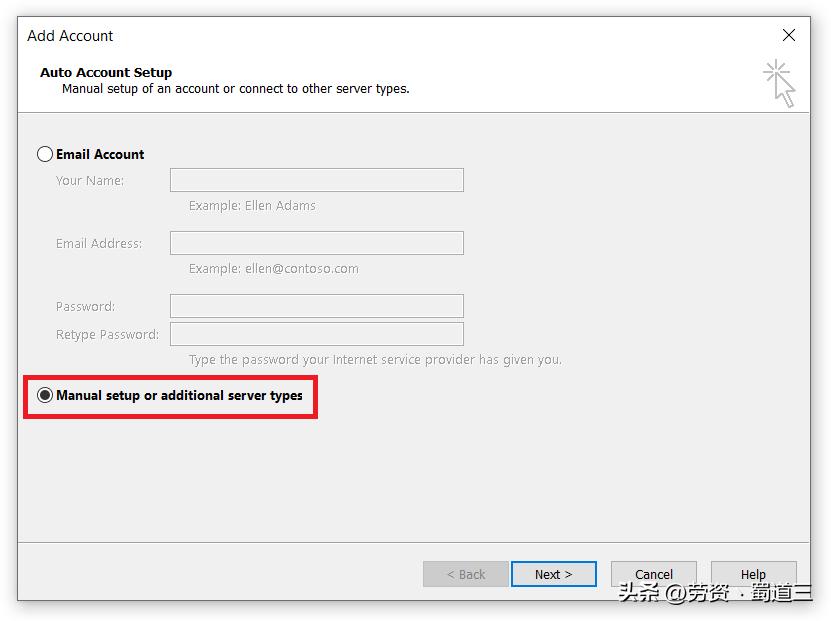The width and height of the screenshot is (831, 621).
Task: Click the 'Manual setup of an account' description
Action: click(235, 88)
